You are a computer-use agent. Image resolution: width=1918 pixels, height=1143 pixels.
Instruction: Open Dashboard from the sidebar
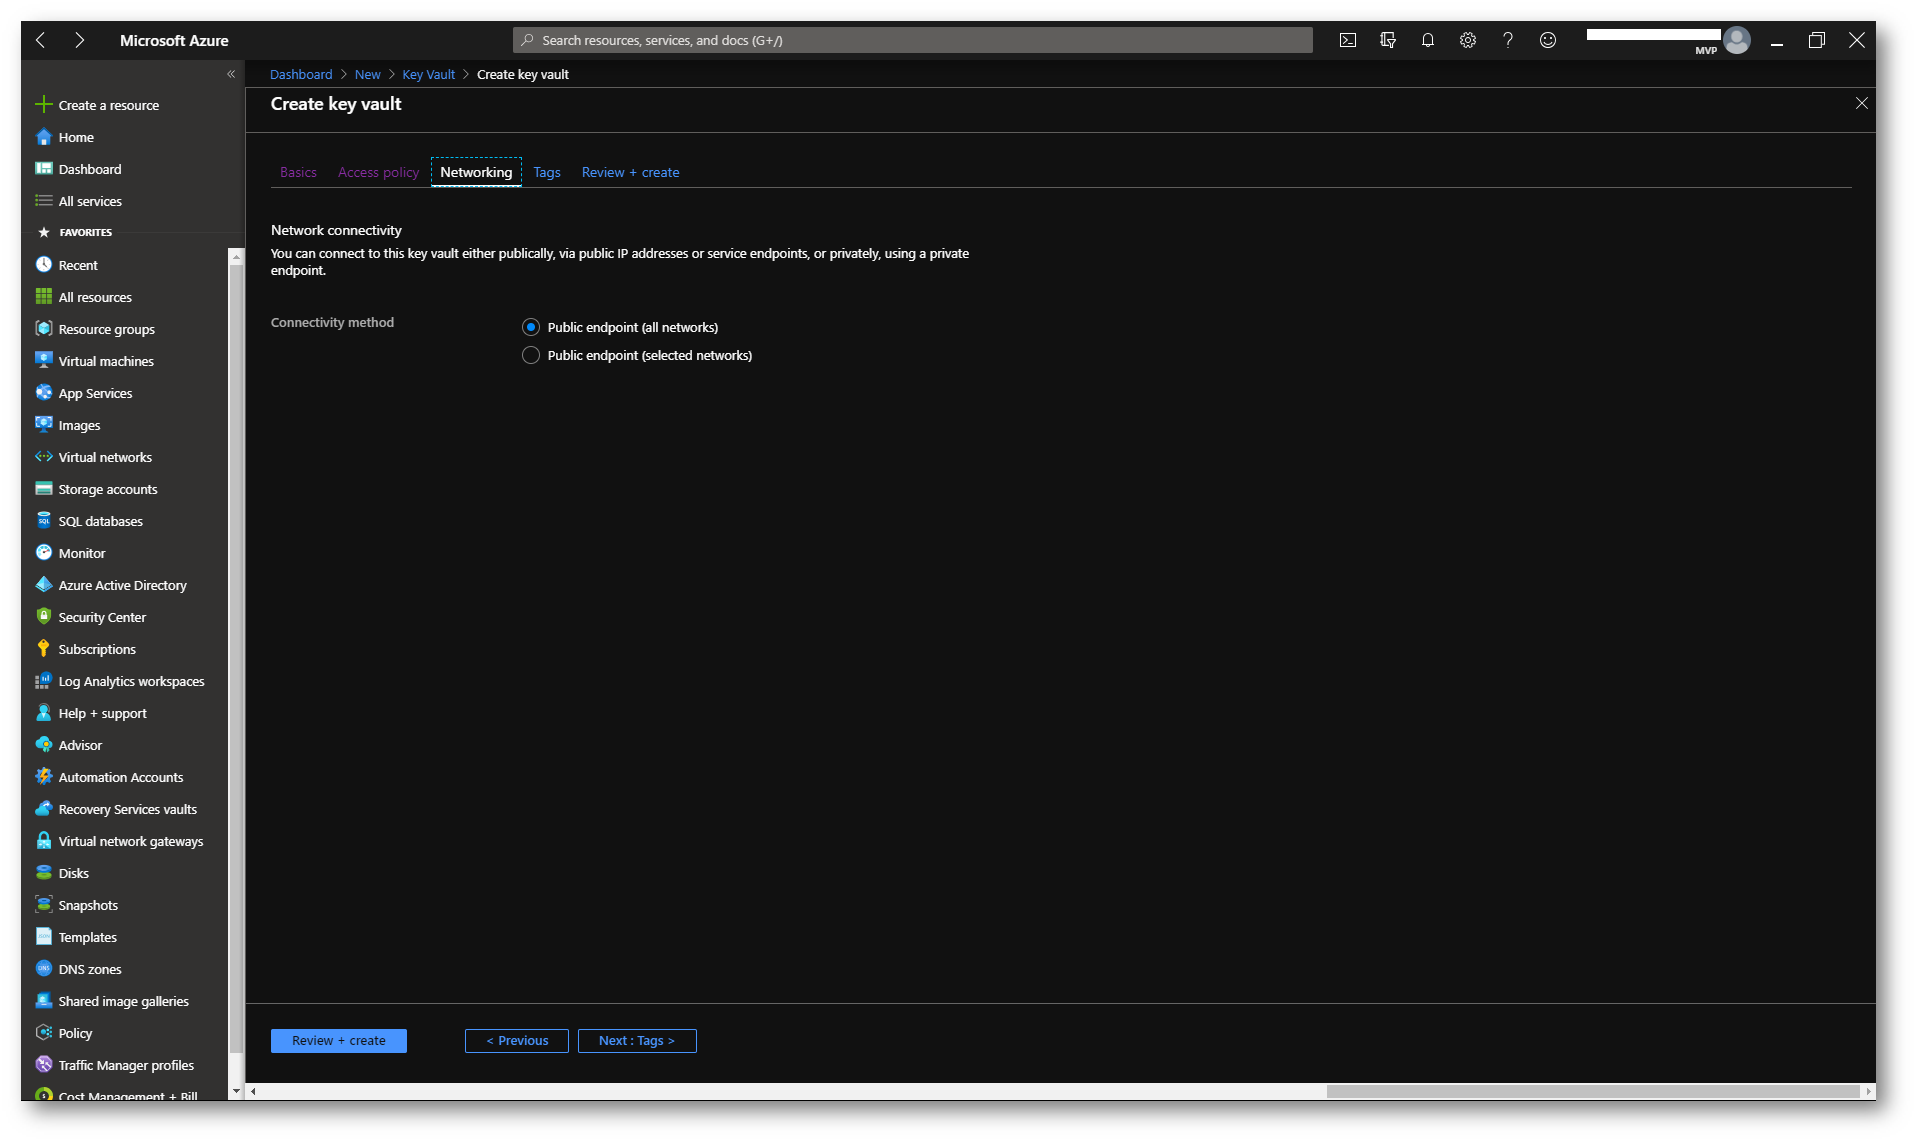tap(89, 169)
